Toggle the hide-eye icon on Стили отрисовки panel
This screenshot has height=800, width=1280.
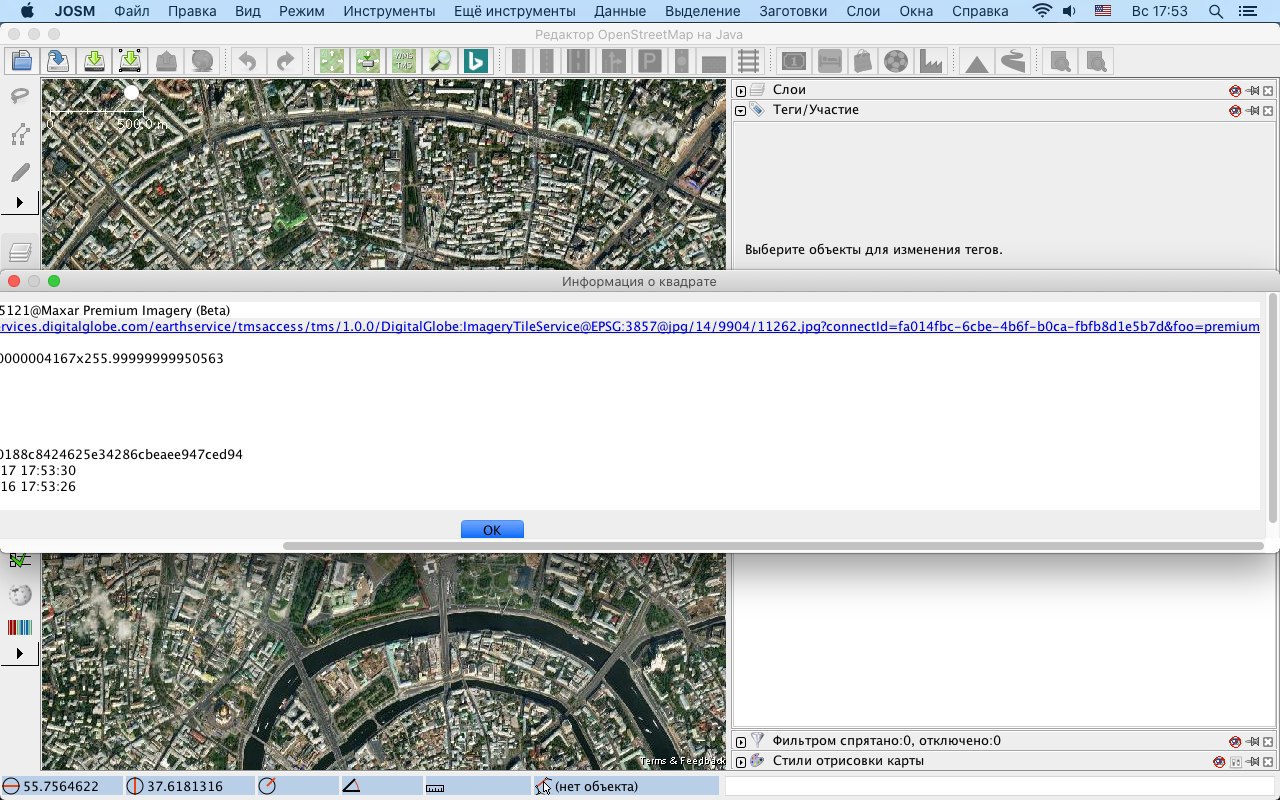click(1219, 761)
